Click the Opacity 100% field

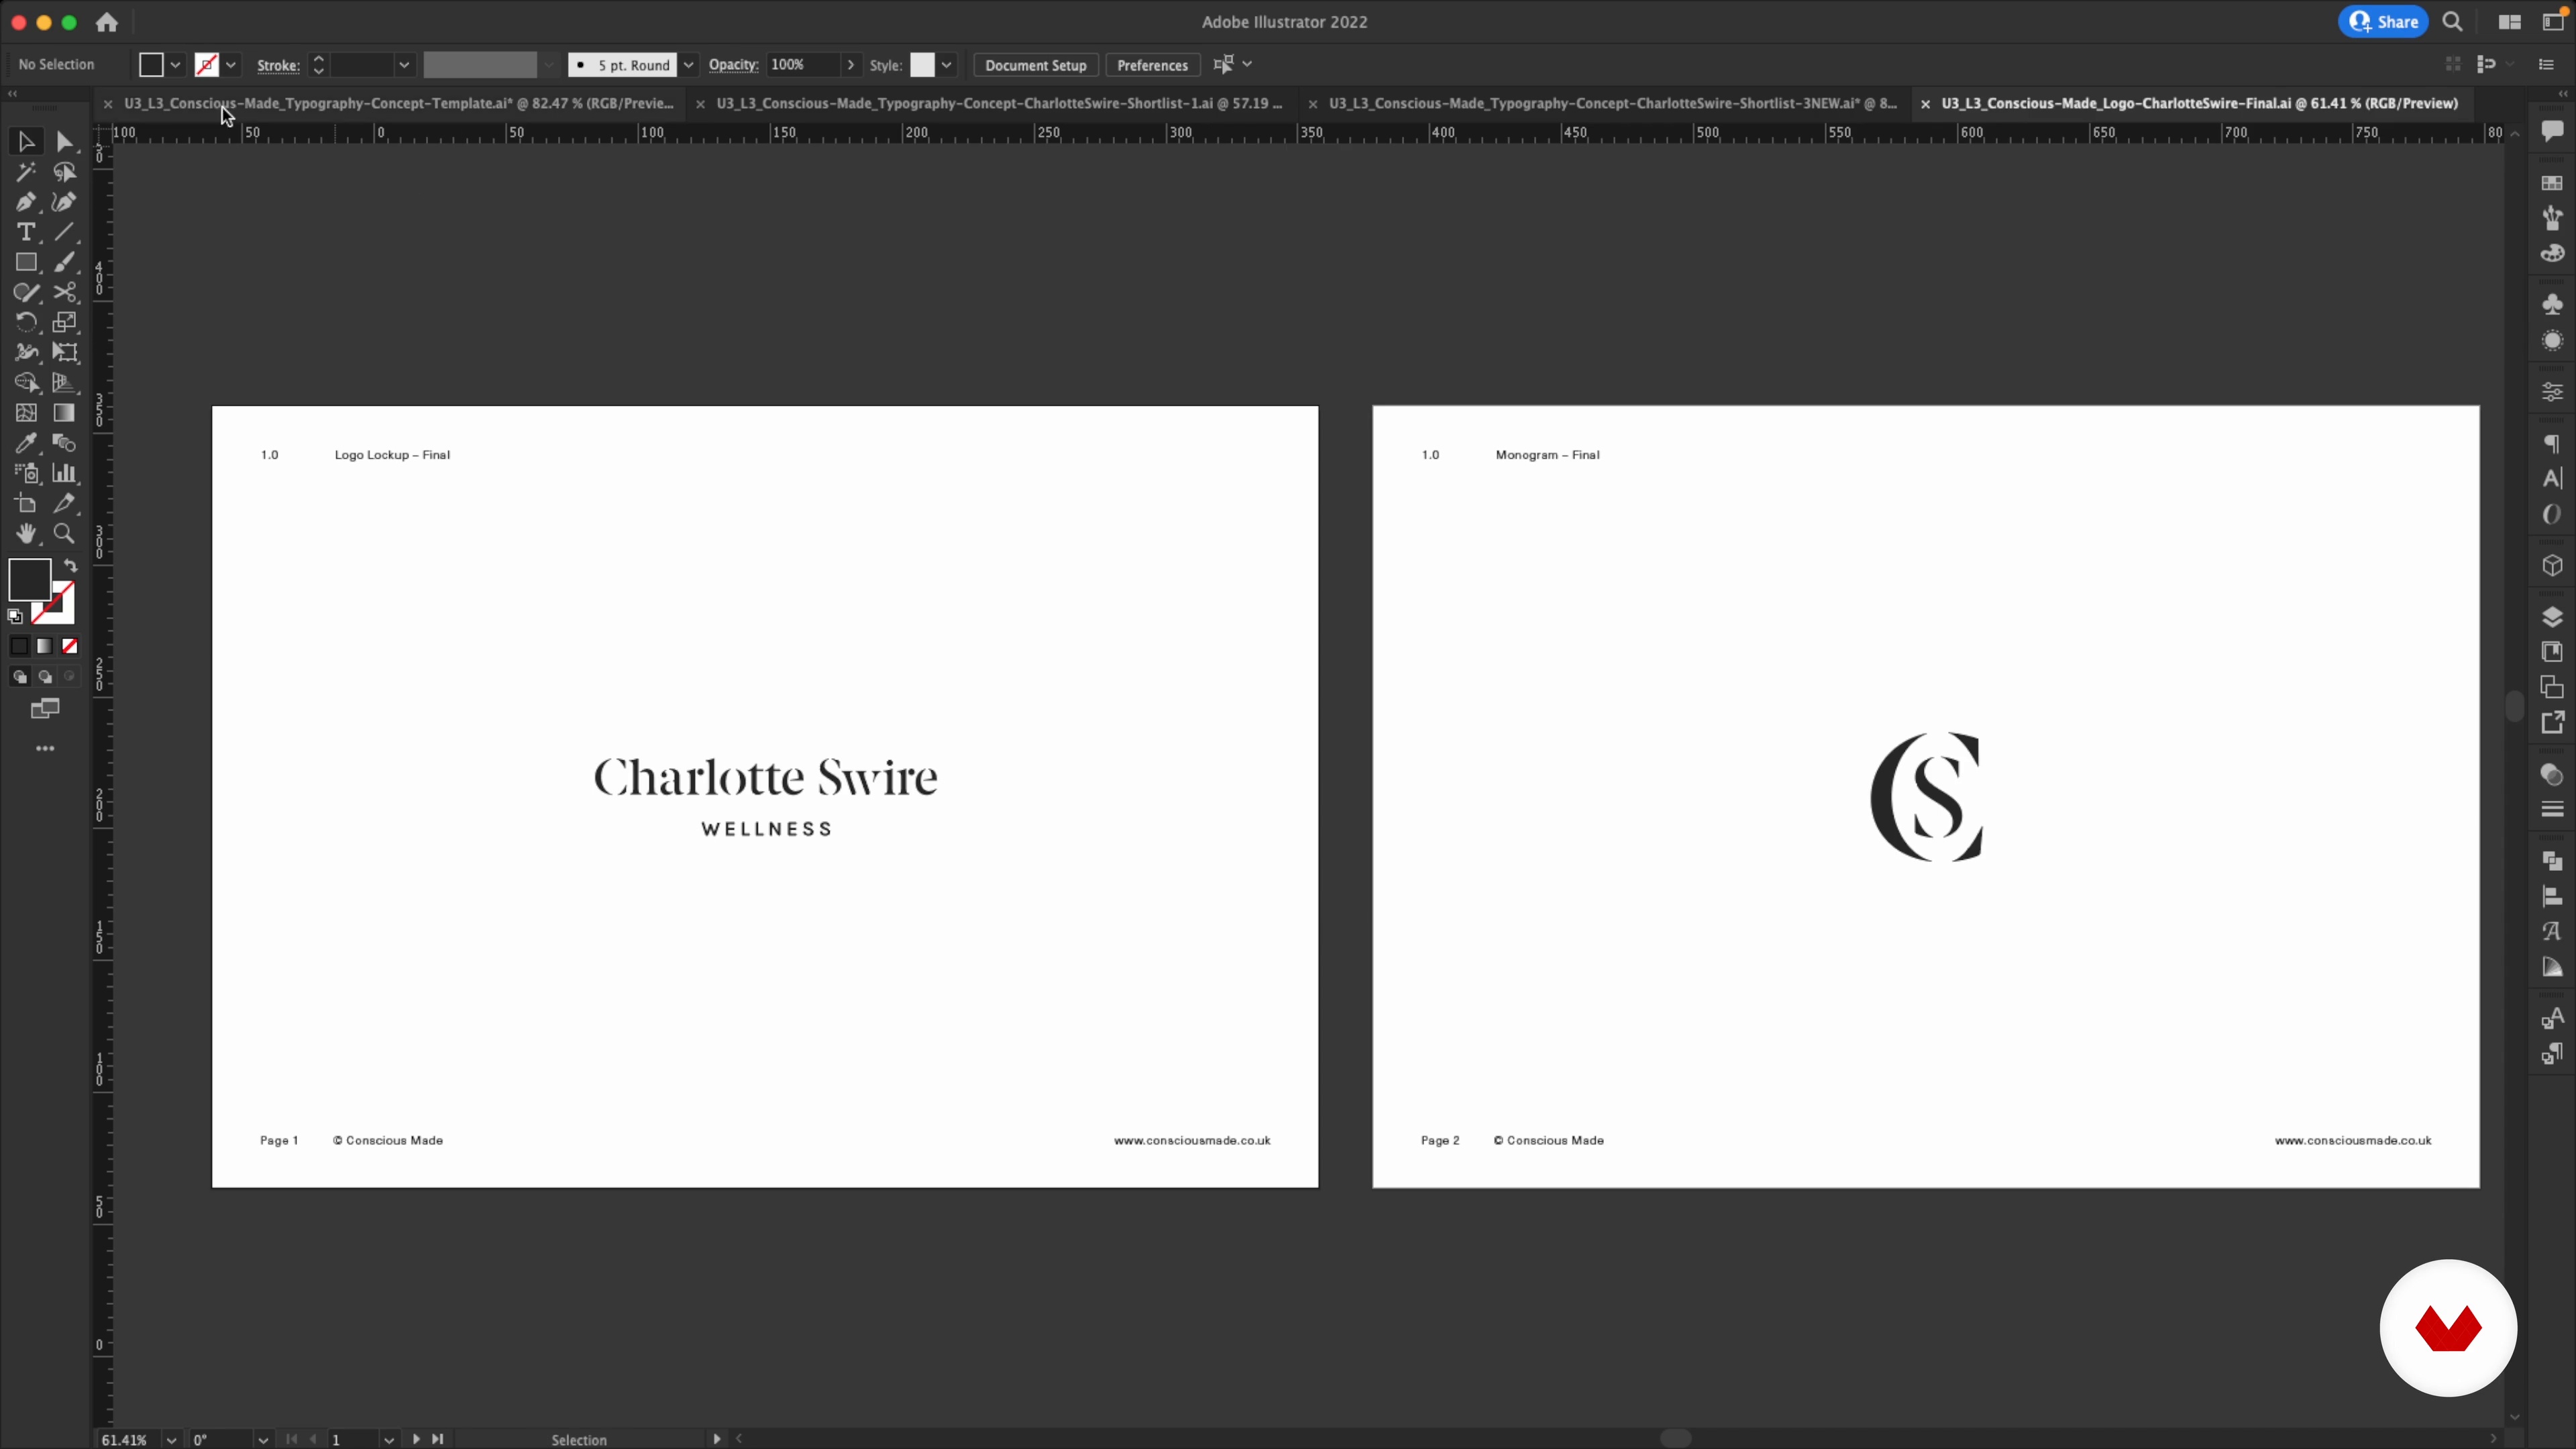pos(803,65)
